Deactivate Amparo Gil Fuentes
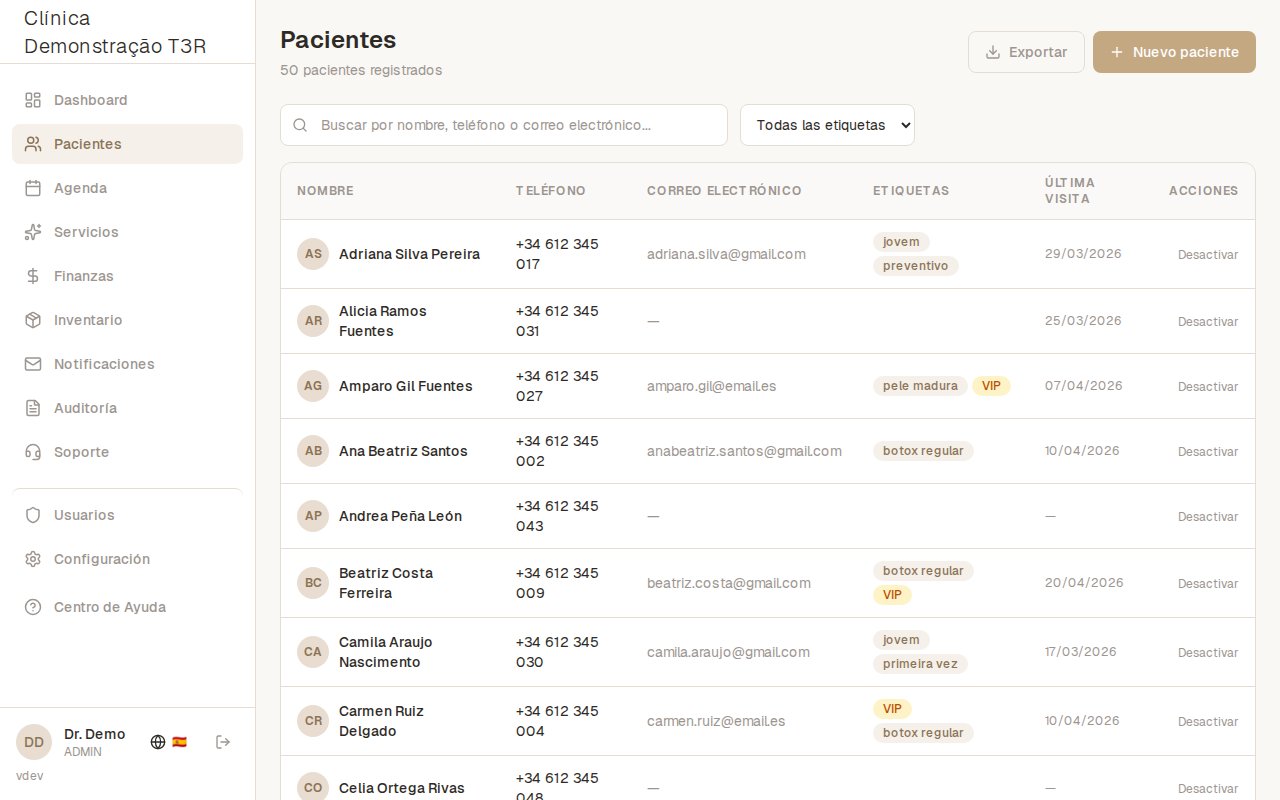The height and width of the screenshot is (800, 1280). pos(1207,386)
